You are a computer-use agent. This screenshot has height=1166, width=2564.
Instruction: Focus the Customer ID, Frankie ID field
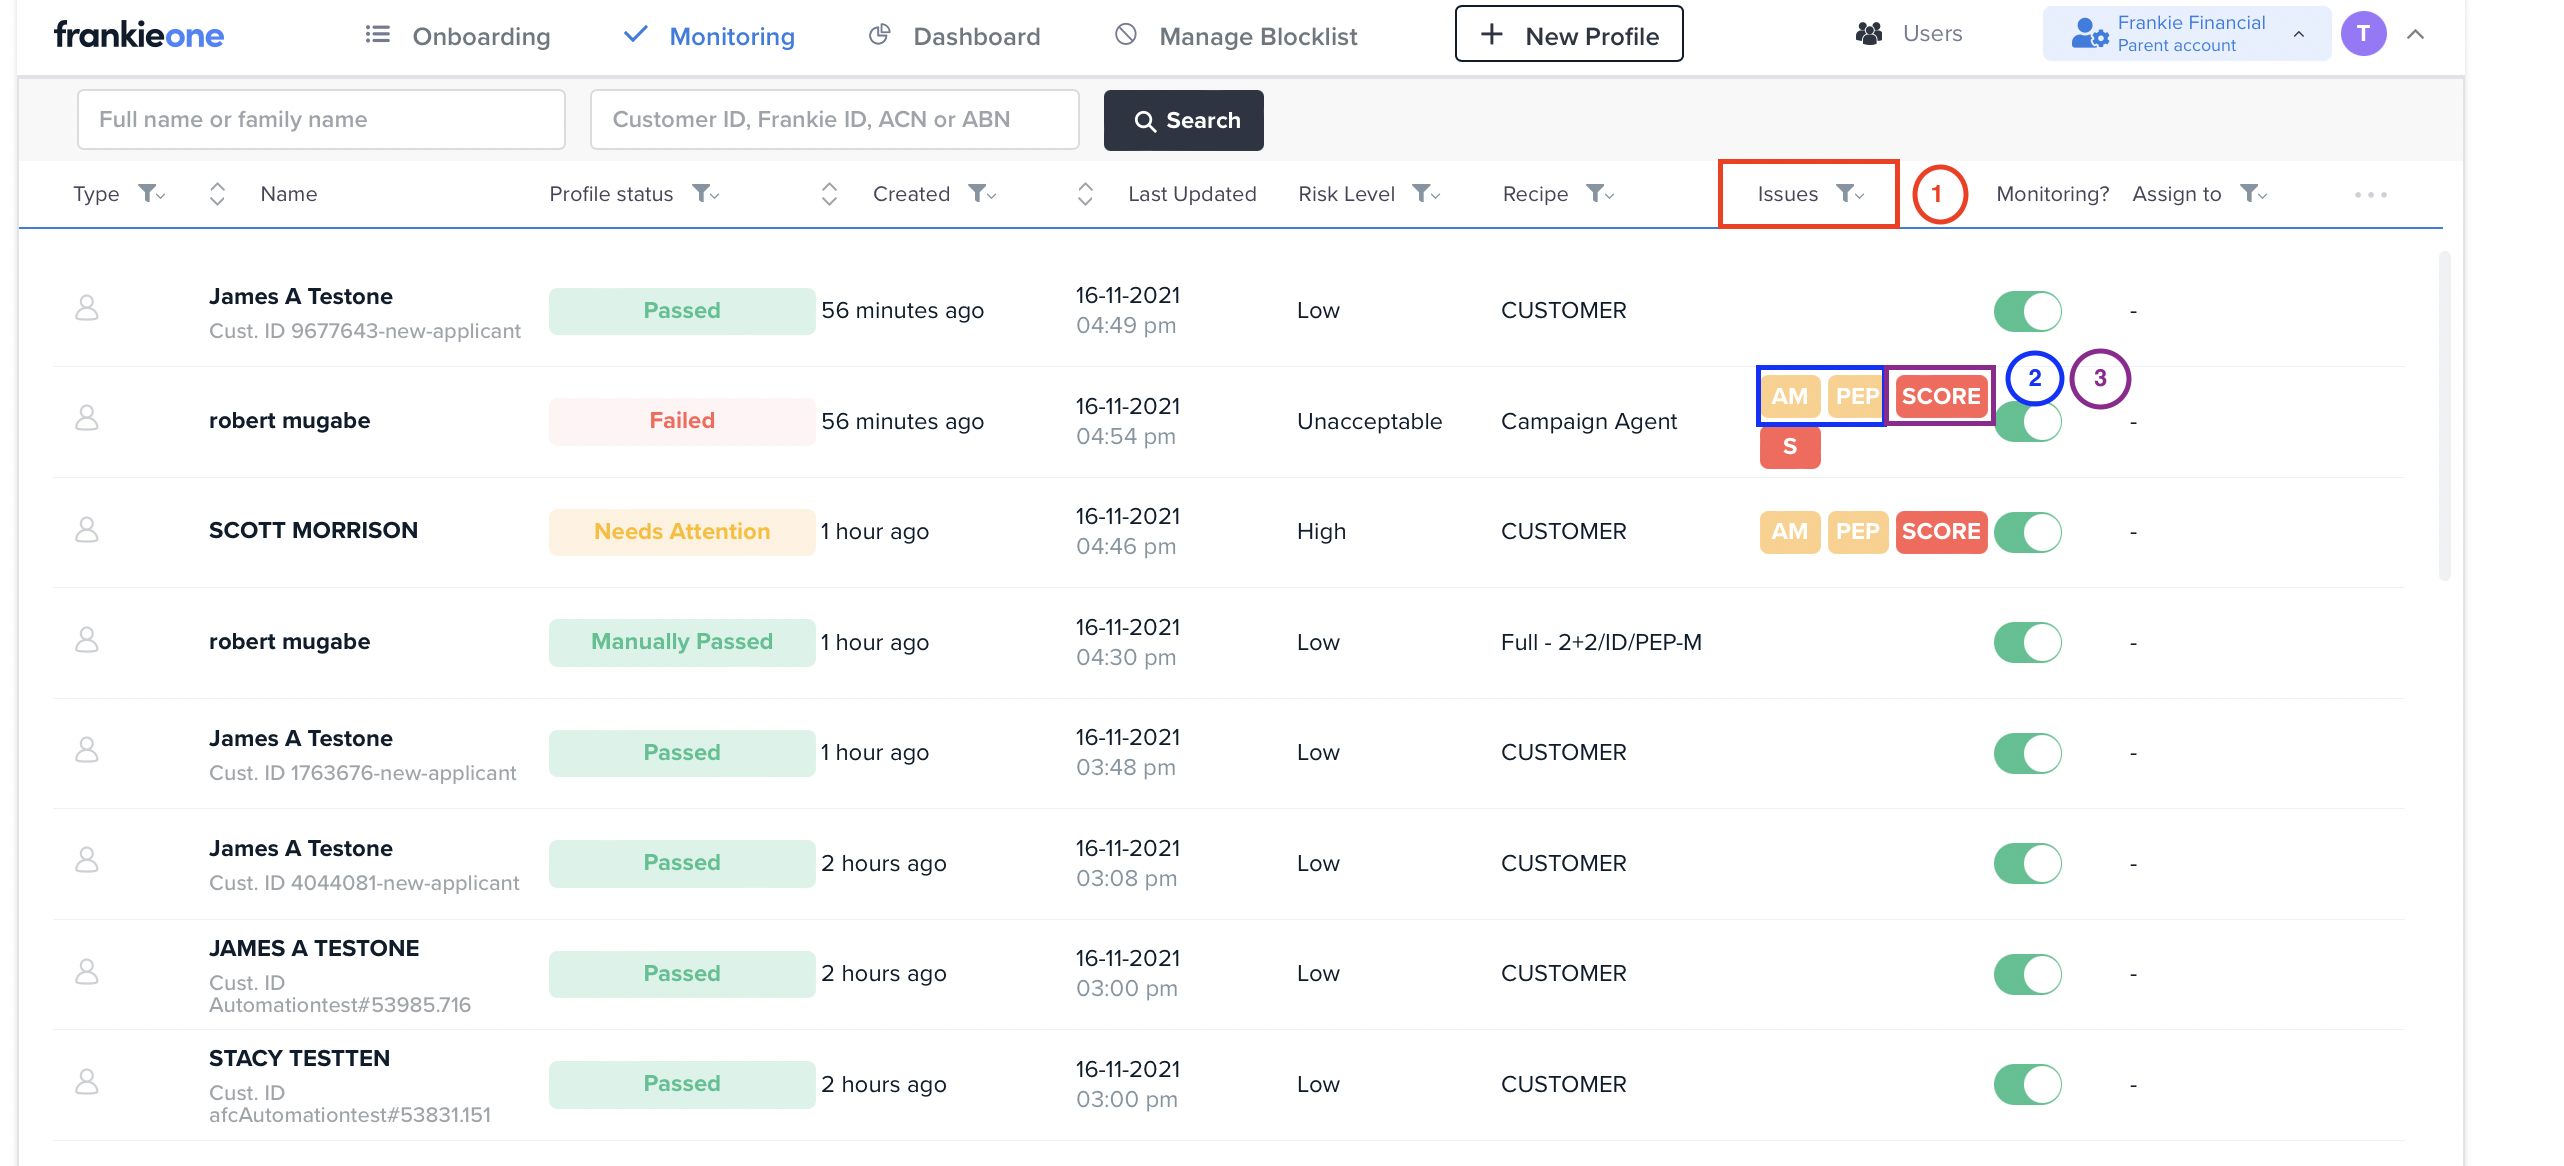tap(834, 119)
